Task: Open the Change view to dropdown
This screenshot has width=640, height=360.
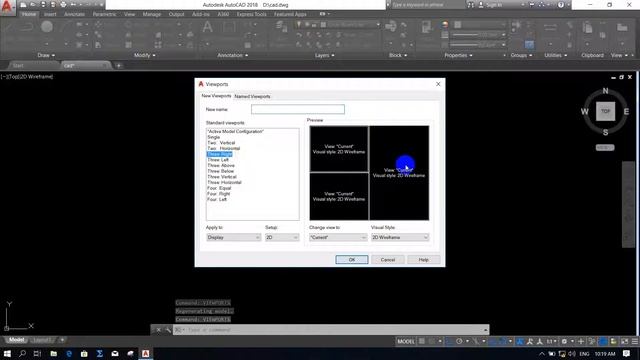Action: tap(338, 237)
